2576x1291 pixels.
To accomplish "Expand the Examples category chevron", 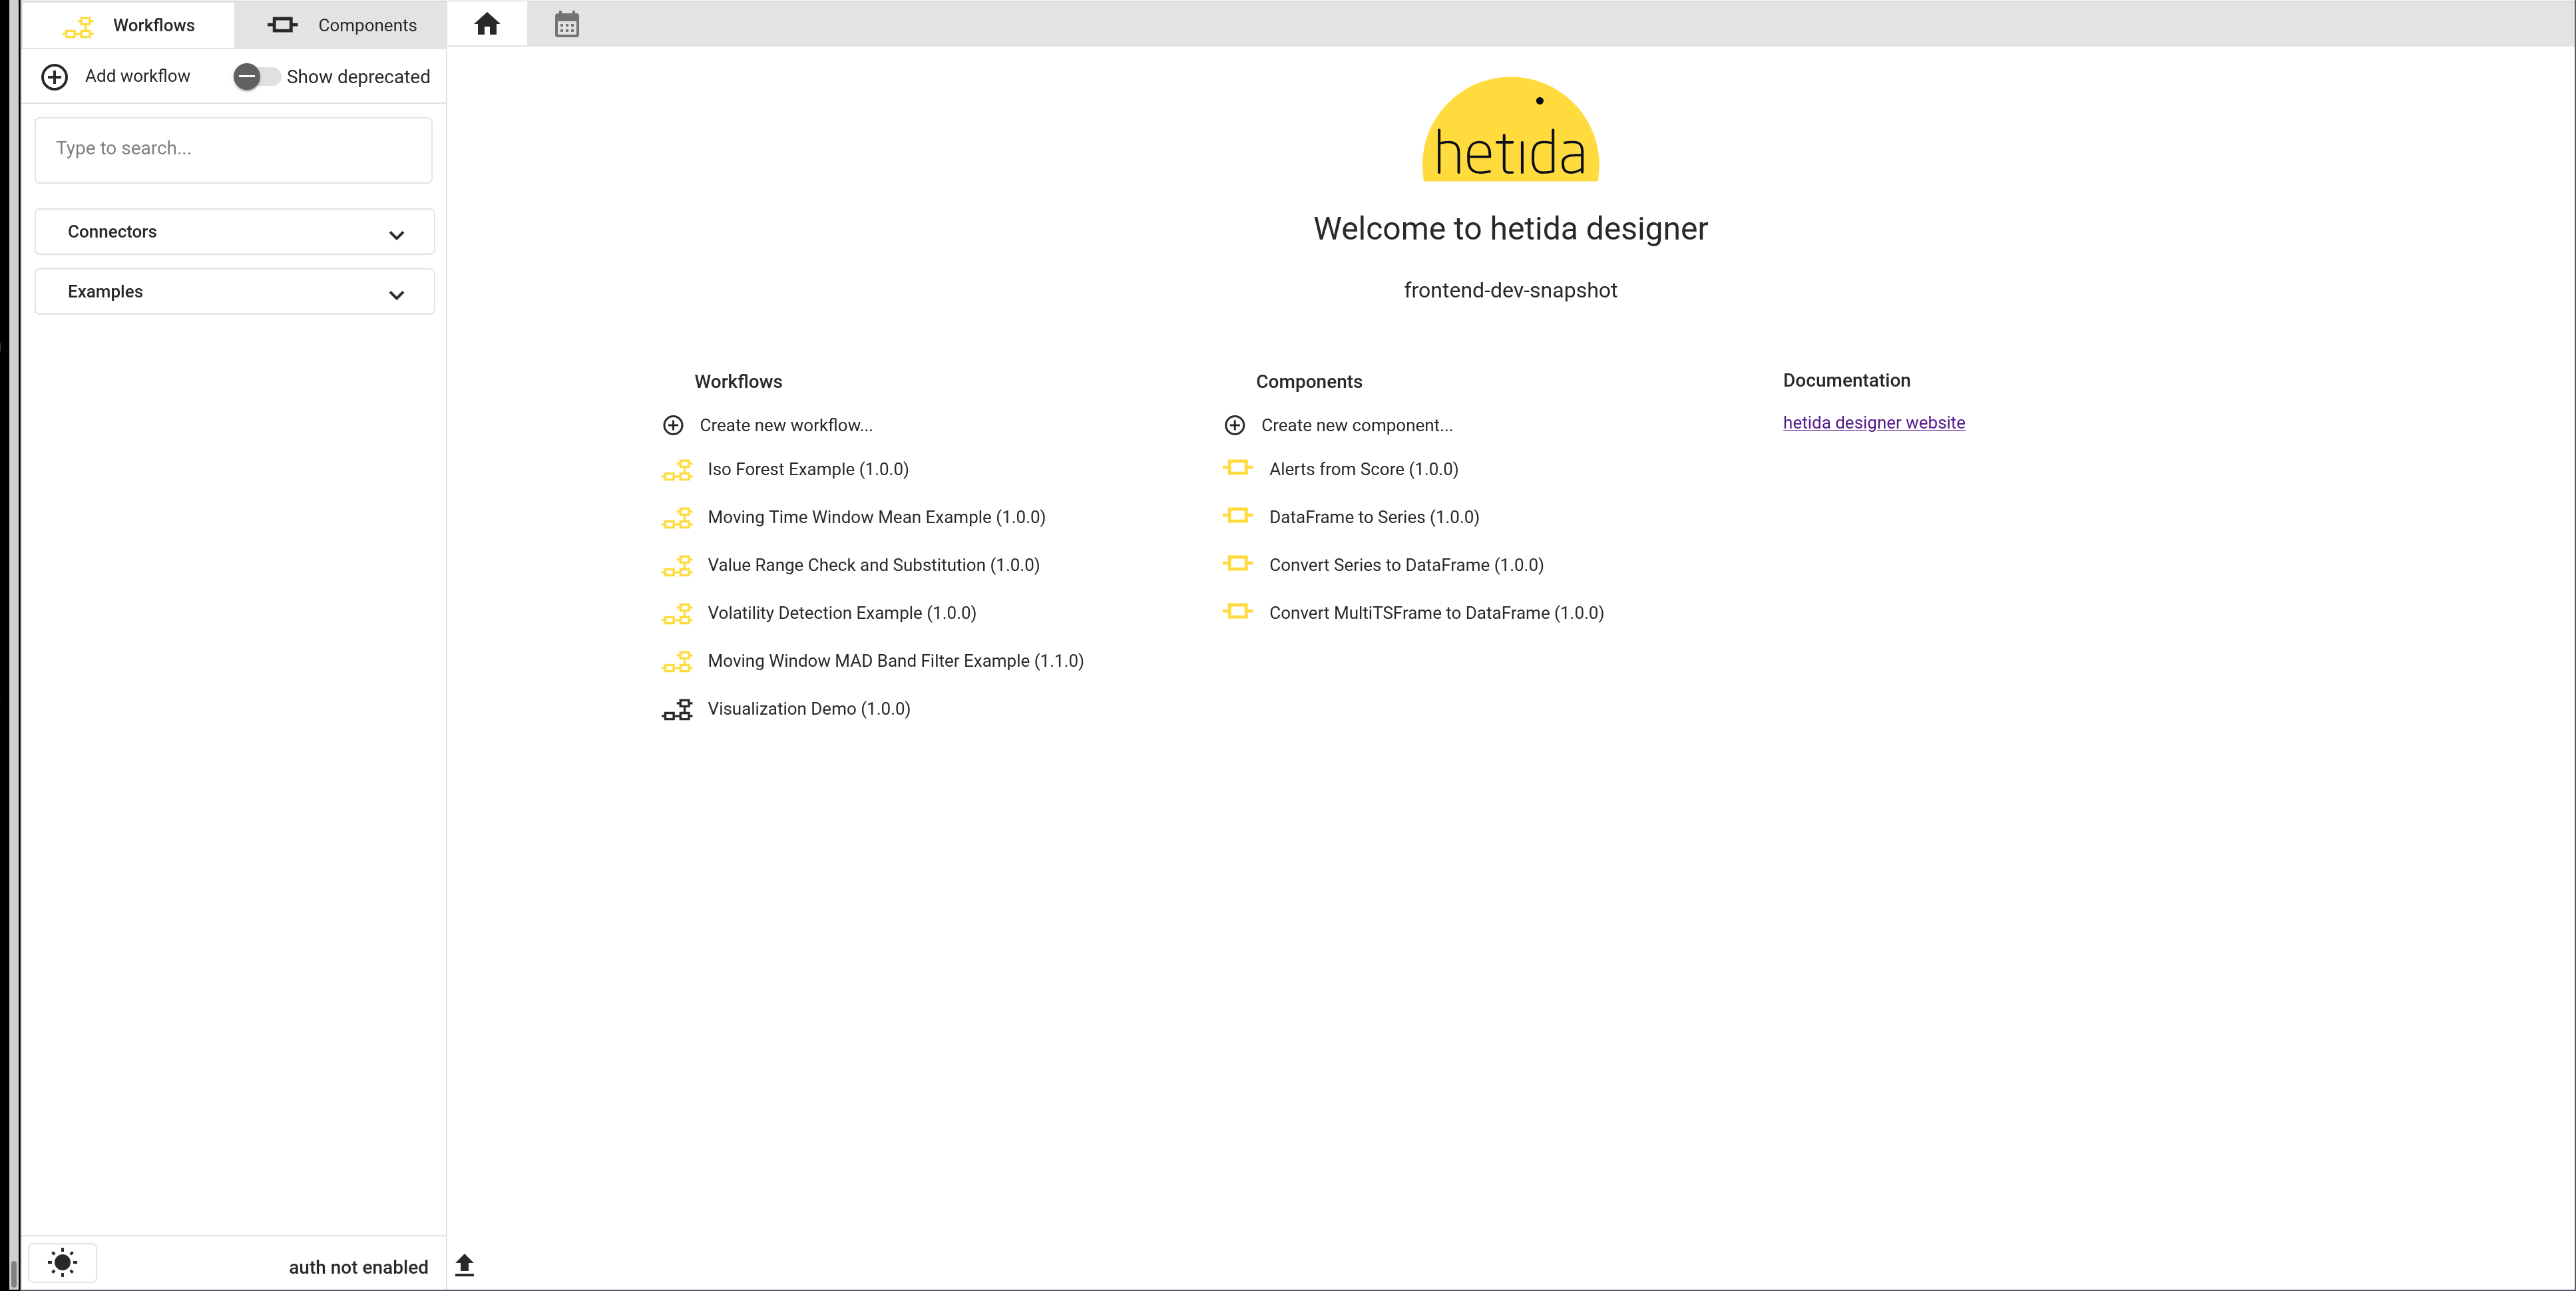I will (396, 294).
